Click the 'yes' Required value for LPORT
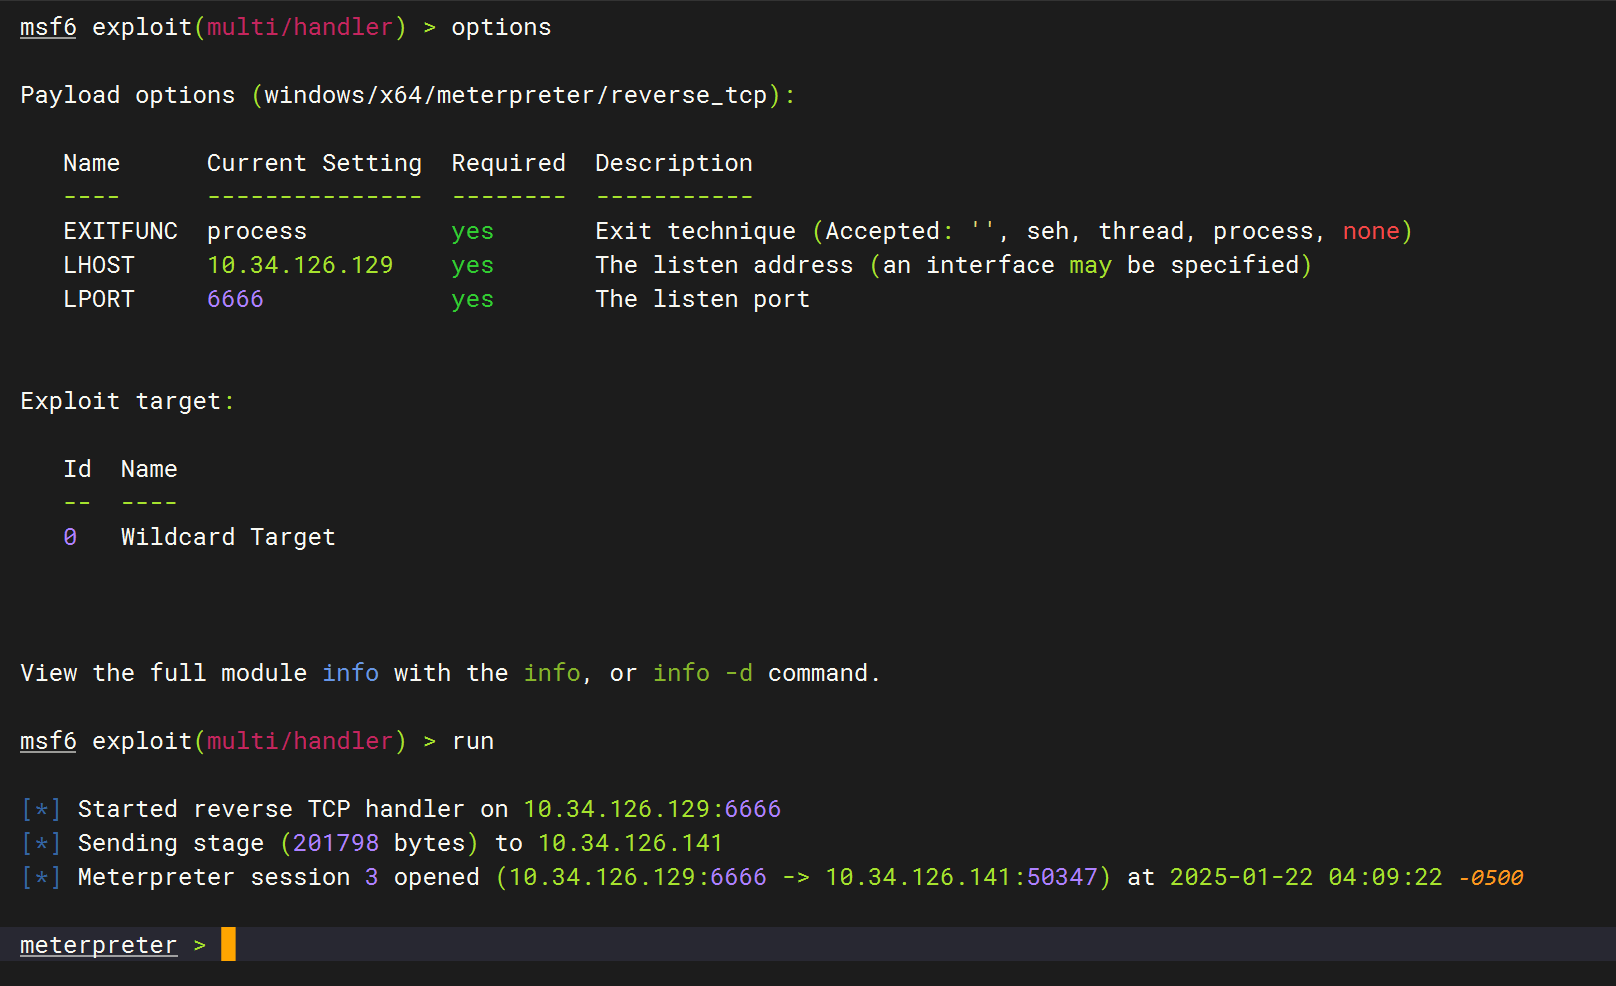 pos(472,299)
